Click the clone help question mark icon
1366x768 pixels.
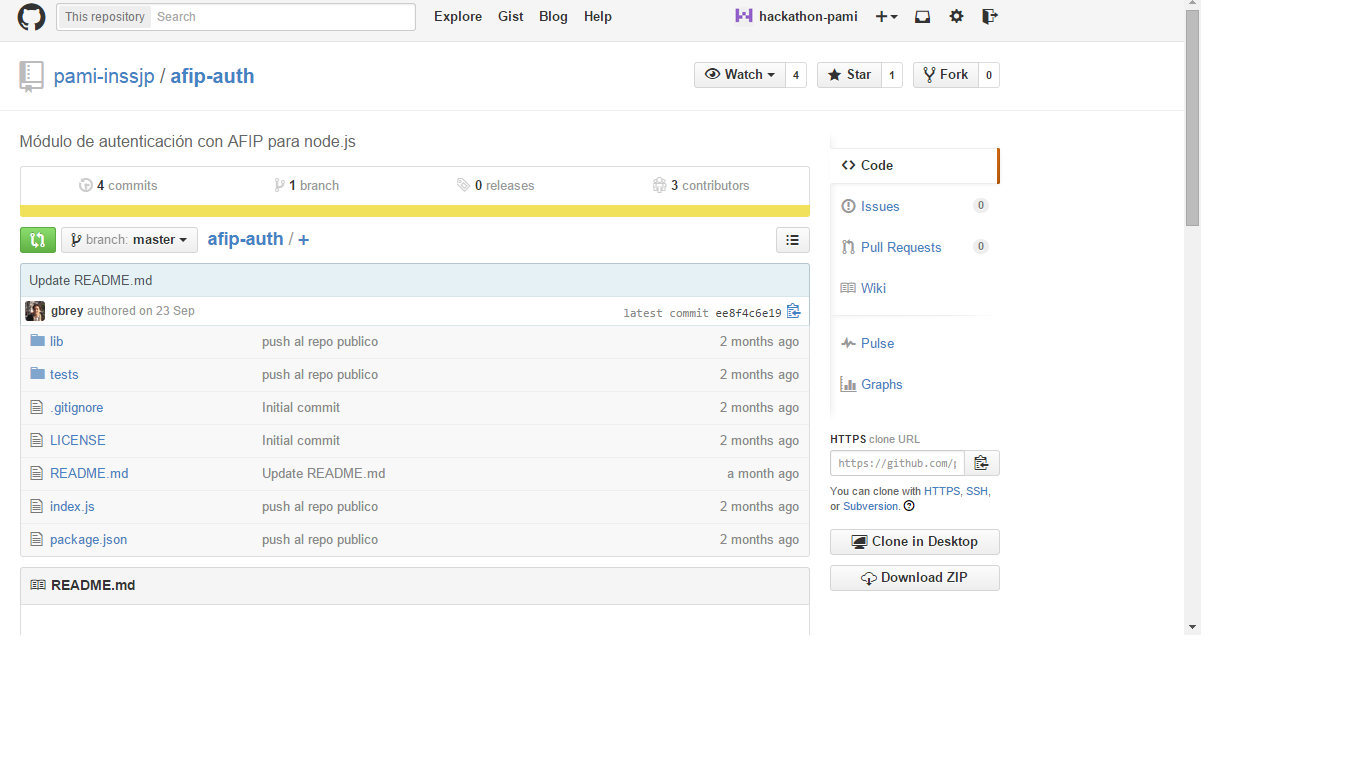[x=909, y=506]
